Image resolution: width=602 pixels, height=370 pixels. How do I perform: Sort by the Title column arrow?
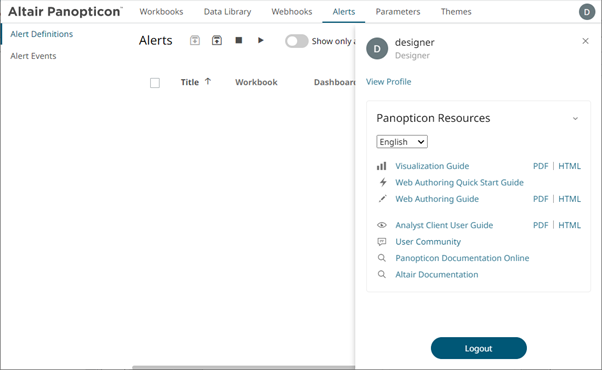[208, 81]
